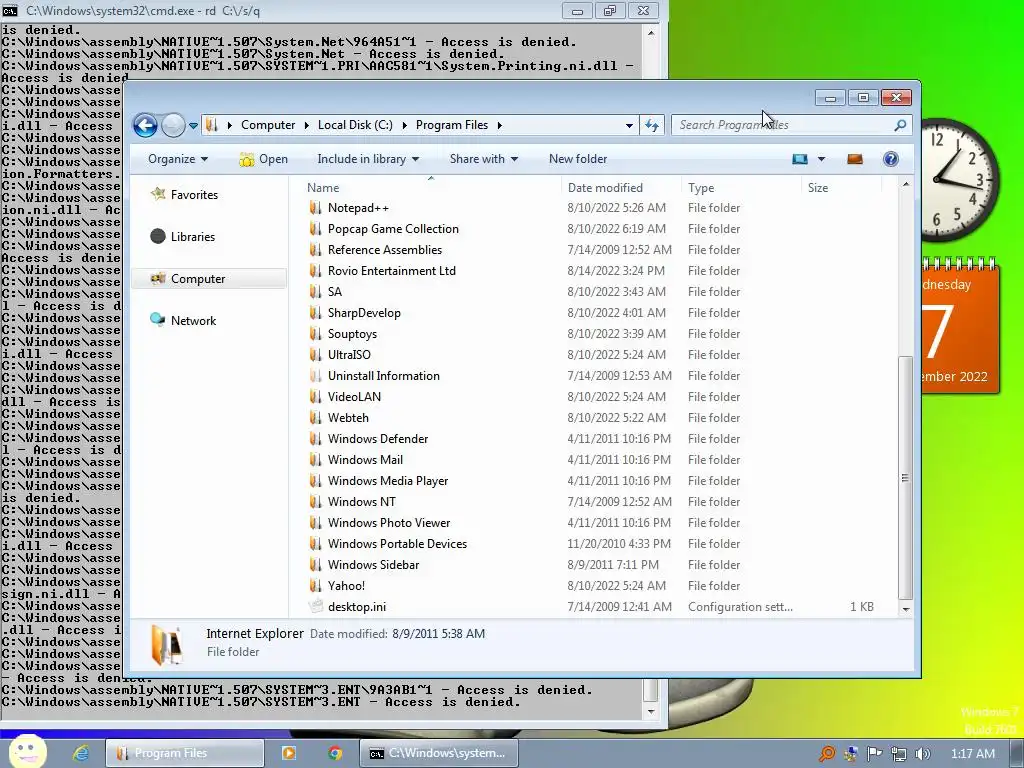Switch to the cmd.exe taskbar button
The height and width of the screenshot is (768, 1024).
[x=439, y=753]
